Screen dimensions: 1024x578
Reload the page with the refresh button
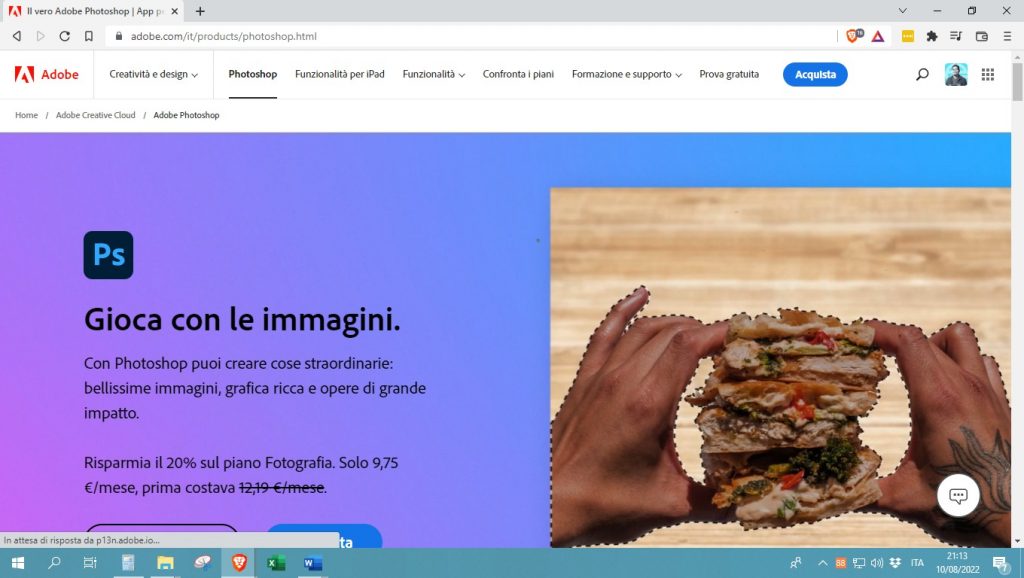pyautogui.click(x=65, y=36)
